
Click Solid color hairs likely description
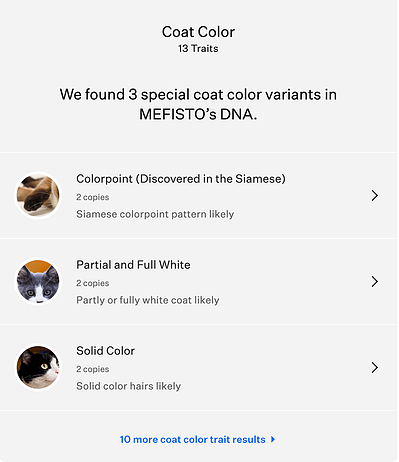[x=128, y=386]
